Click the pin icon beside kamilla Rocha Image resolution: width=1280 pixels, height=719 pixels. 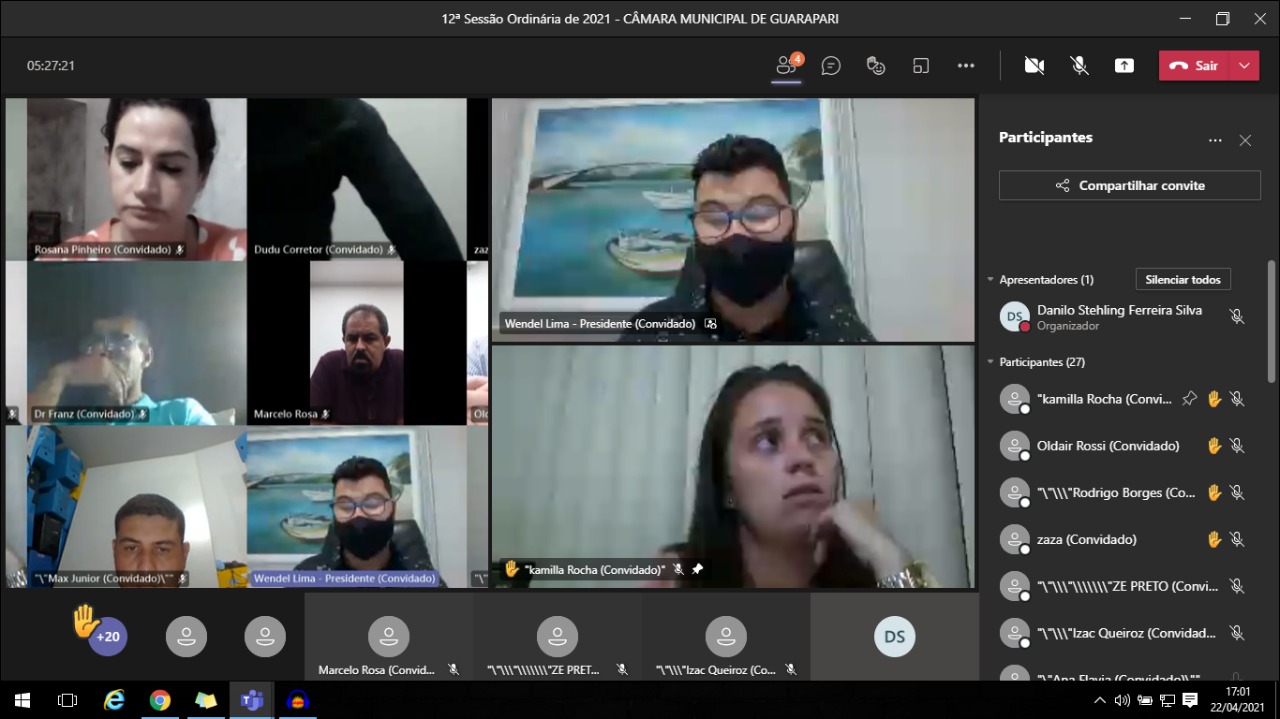[1189, 399]
